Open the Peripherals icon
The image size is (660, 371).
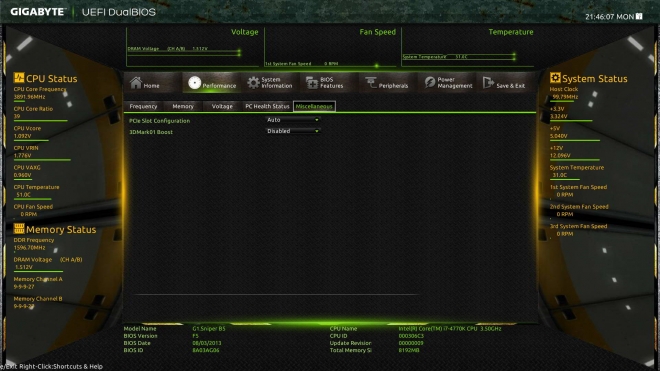click(x=371, y=83)
